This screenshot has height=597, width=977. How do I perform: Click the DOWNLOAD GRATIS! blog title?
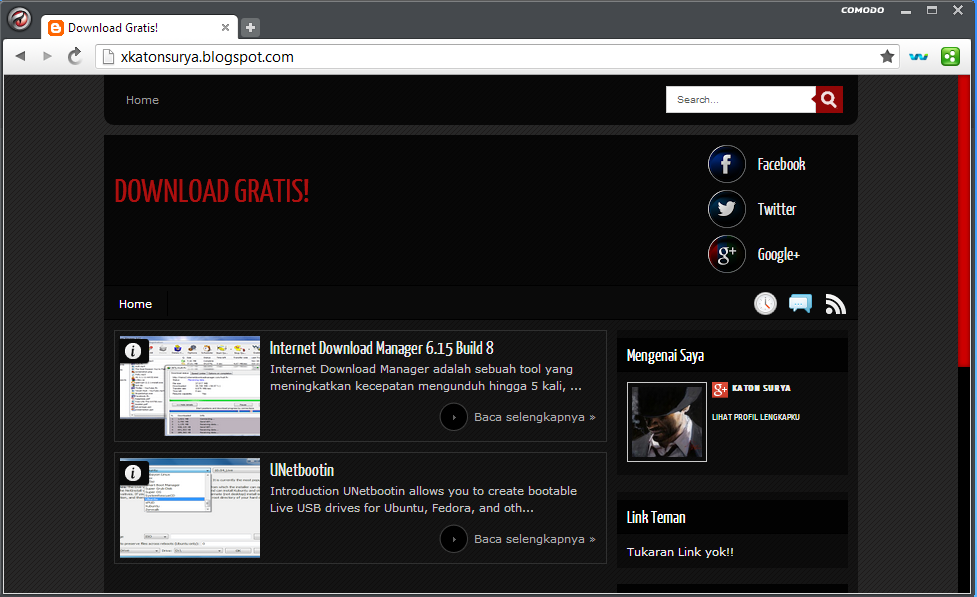coord(212,191)
